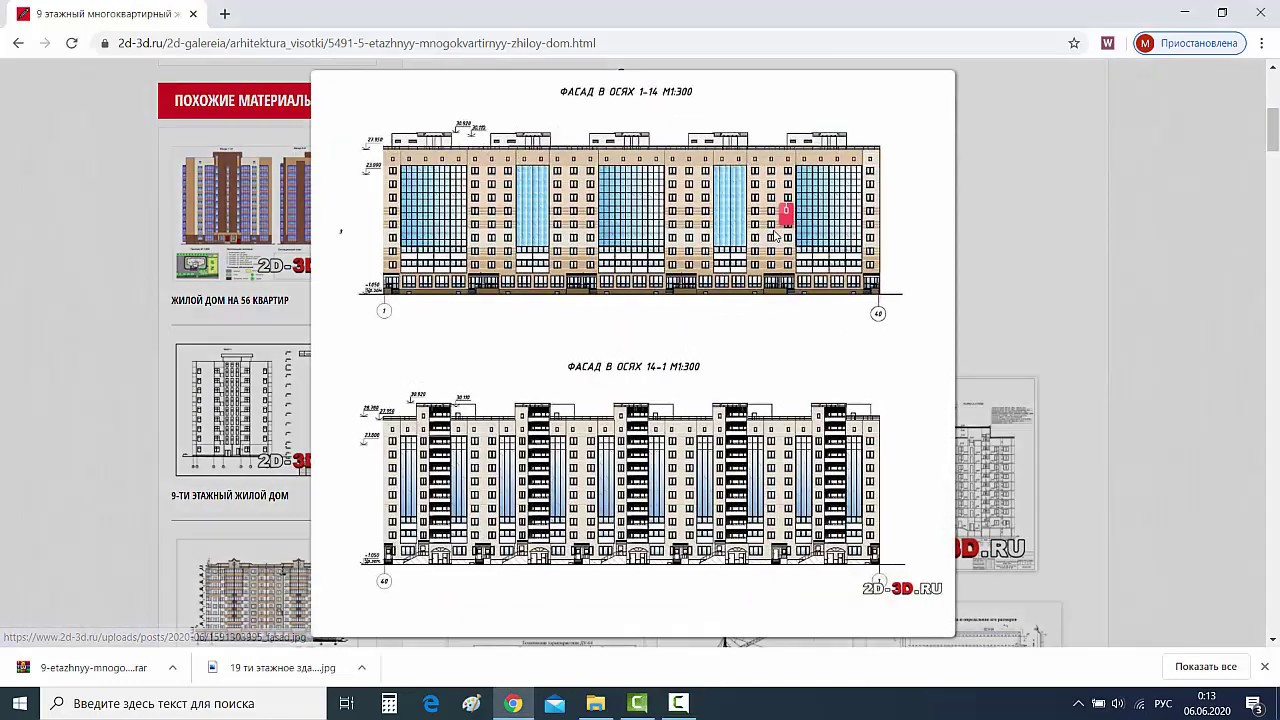Open the paint palette app on taskbar
The height and width of the screenshot is (720, 1280).
(x=472, y=703)
